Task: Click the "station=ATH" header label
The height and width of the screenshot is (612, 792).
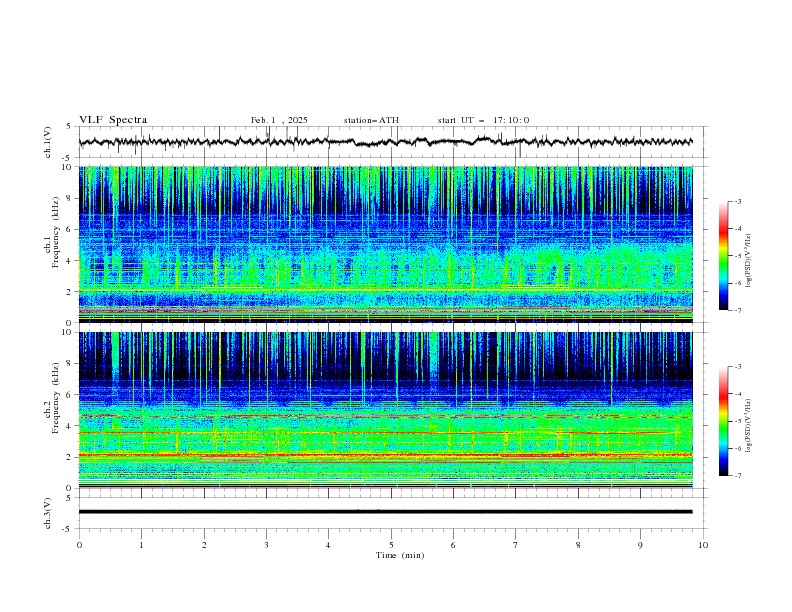Action: point(371,120)
